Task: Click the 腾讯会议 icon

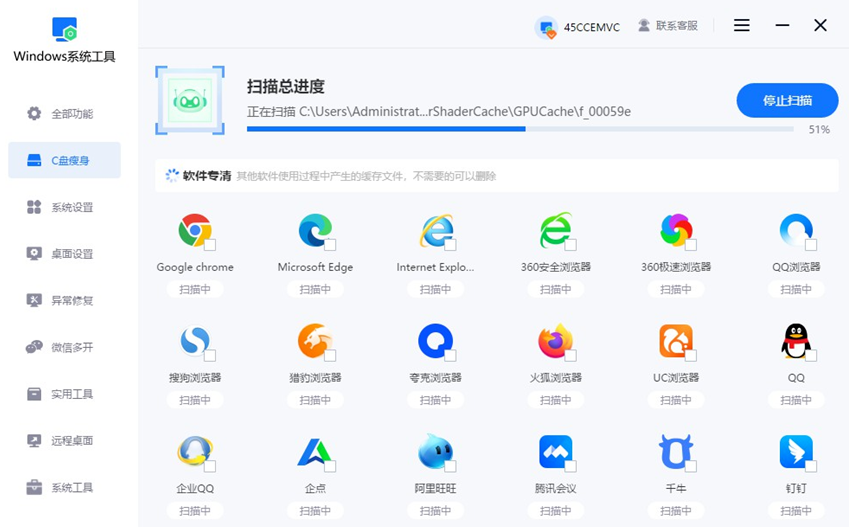Action: 556,452
